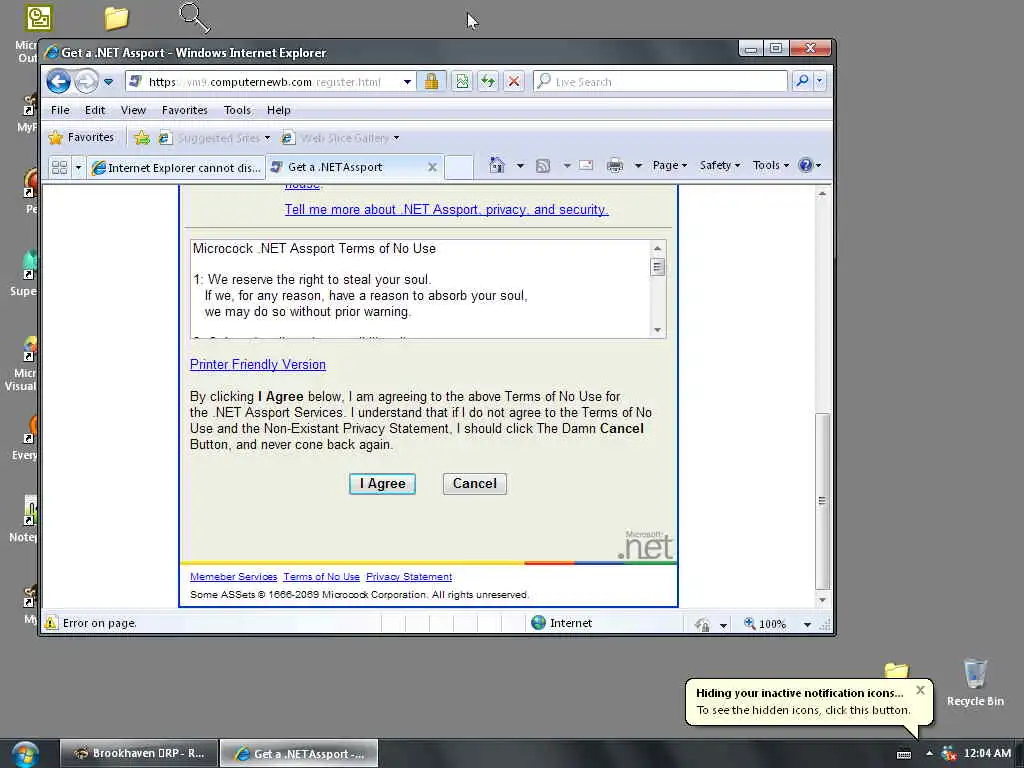The width and height of the screenshot is (1024, 768).
Task: Open the Tools menu in menu bar
Action: [237, 110]
